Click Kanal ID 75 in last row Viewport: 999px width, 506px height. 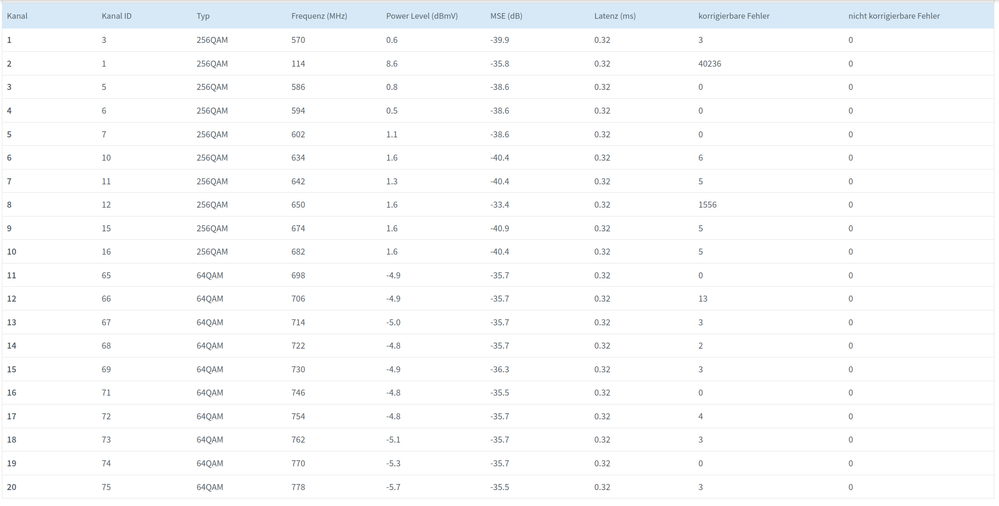click(106, 487)
